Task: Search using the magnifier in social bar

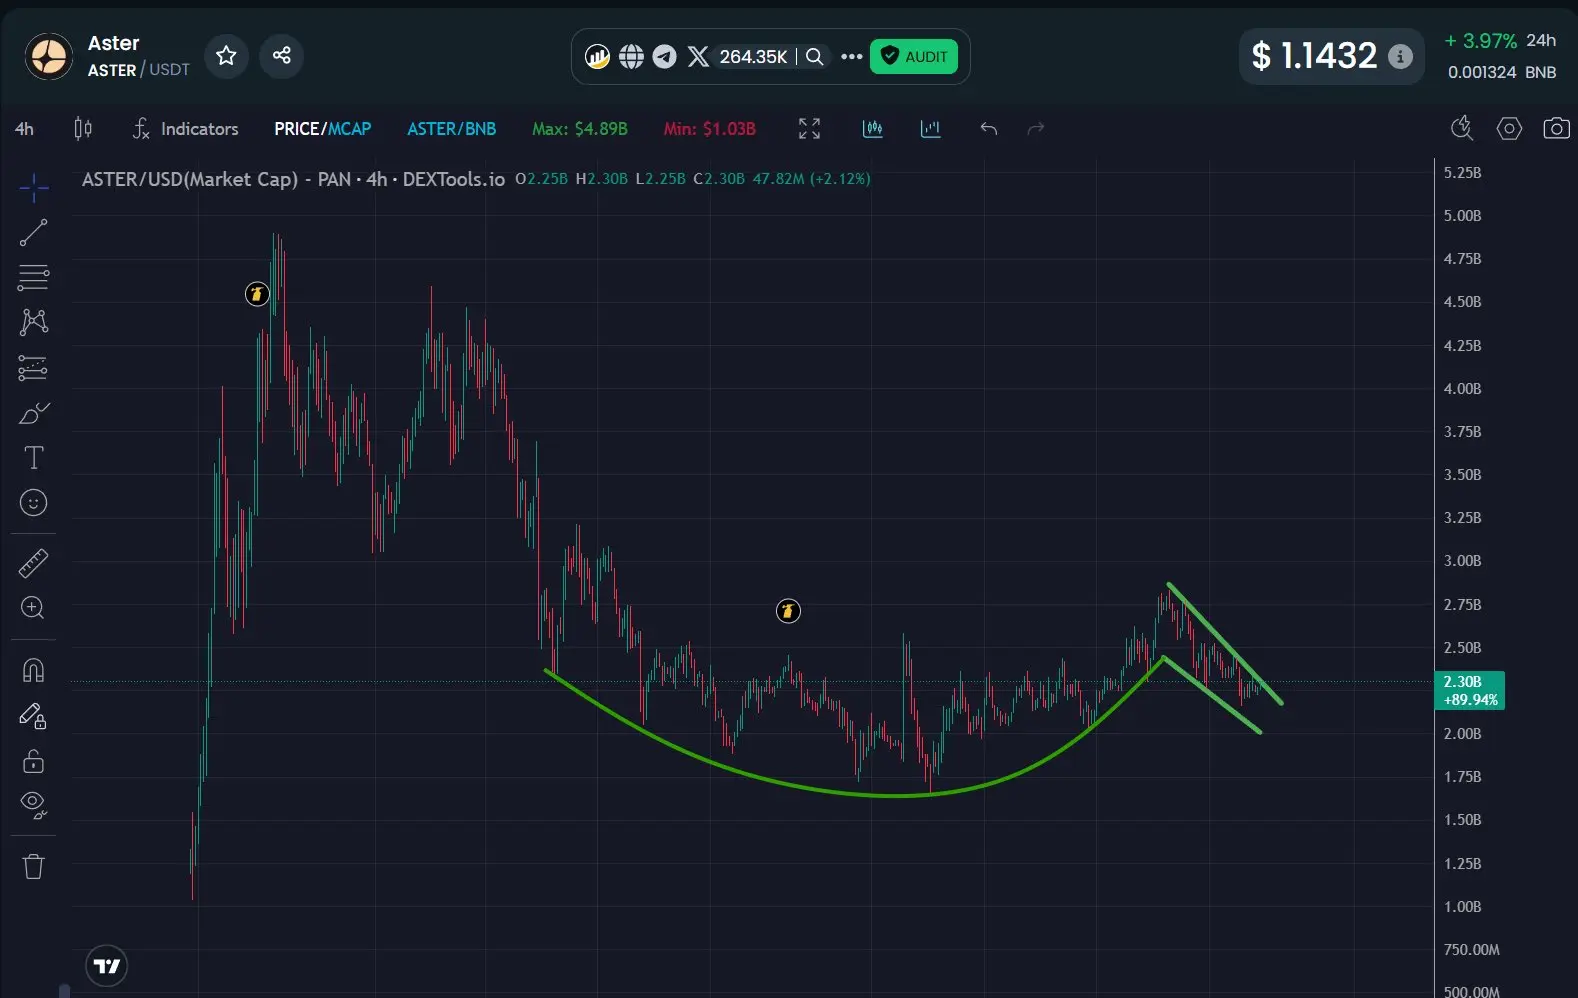Action: point(815,57)
